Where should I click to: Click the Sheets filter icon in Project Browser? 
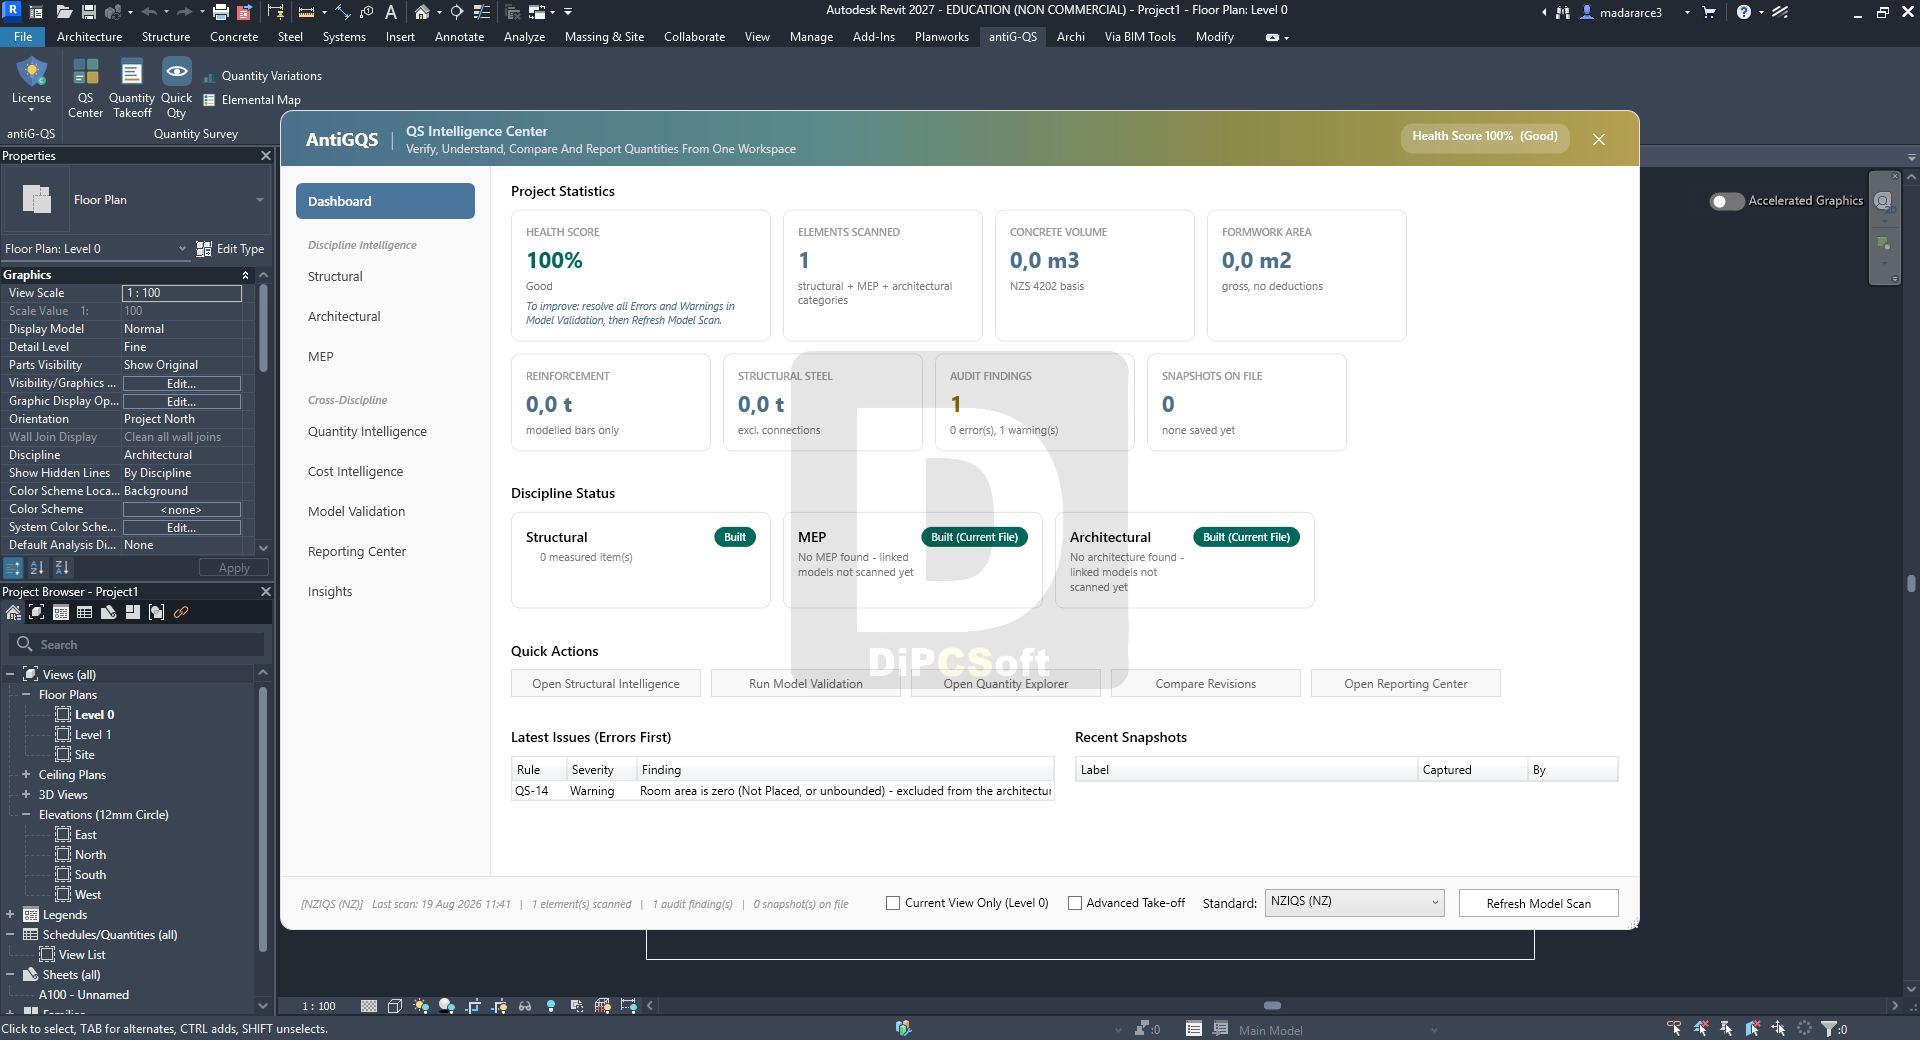(x=108, y=612)
